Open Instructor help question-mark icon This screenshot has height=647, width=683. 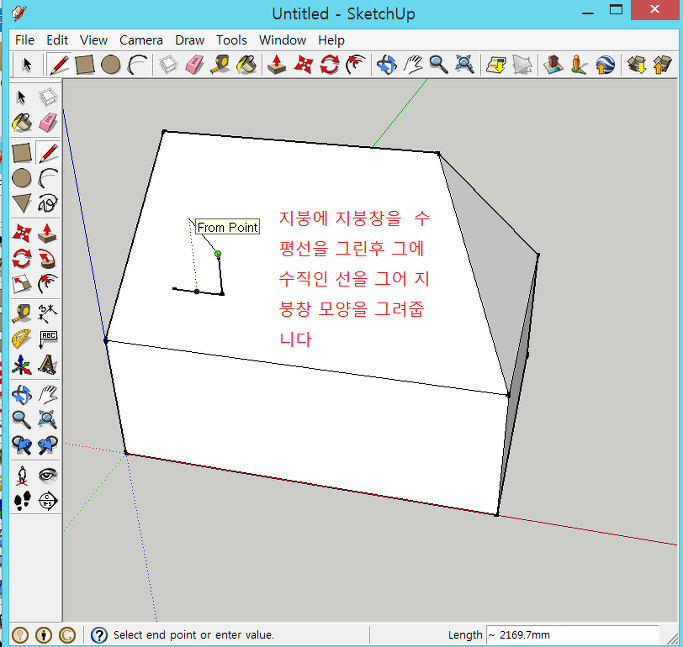coord(99,635)
